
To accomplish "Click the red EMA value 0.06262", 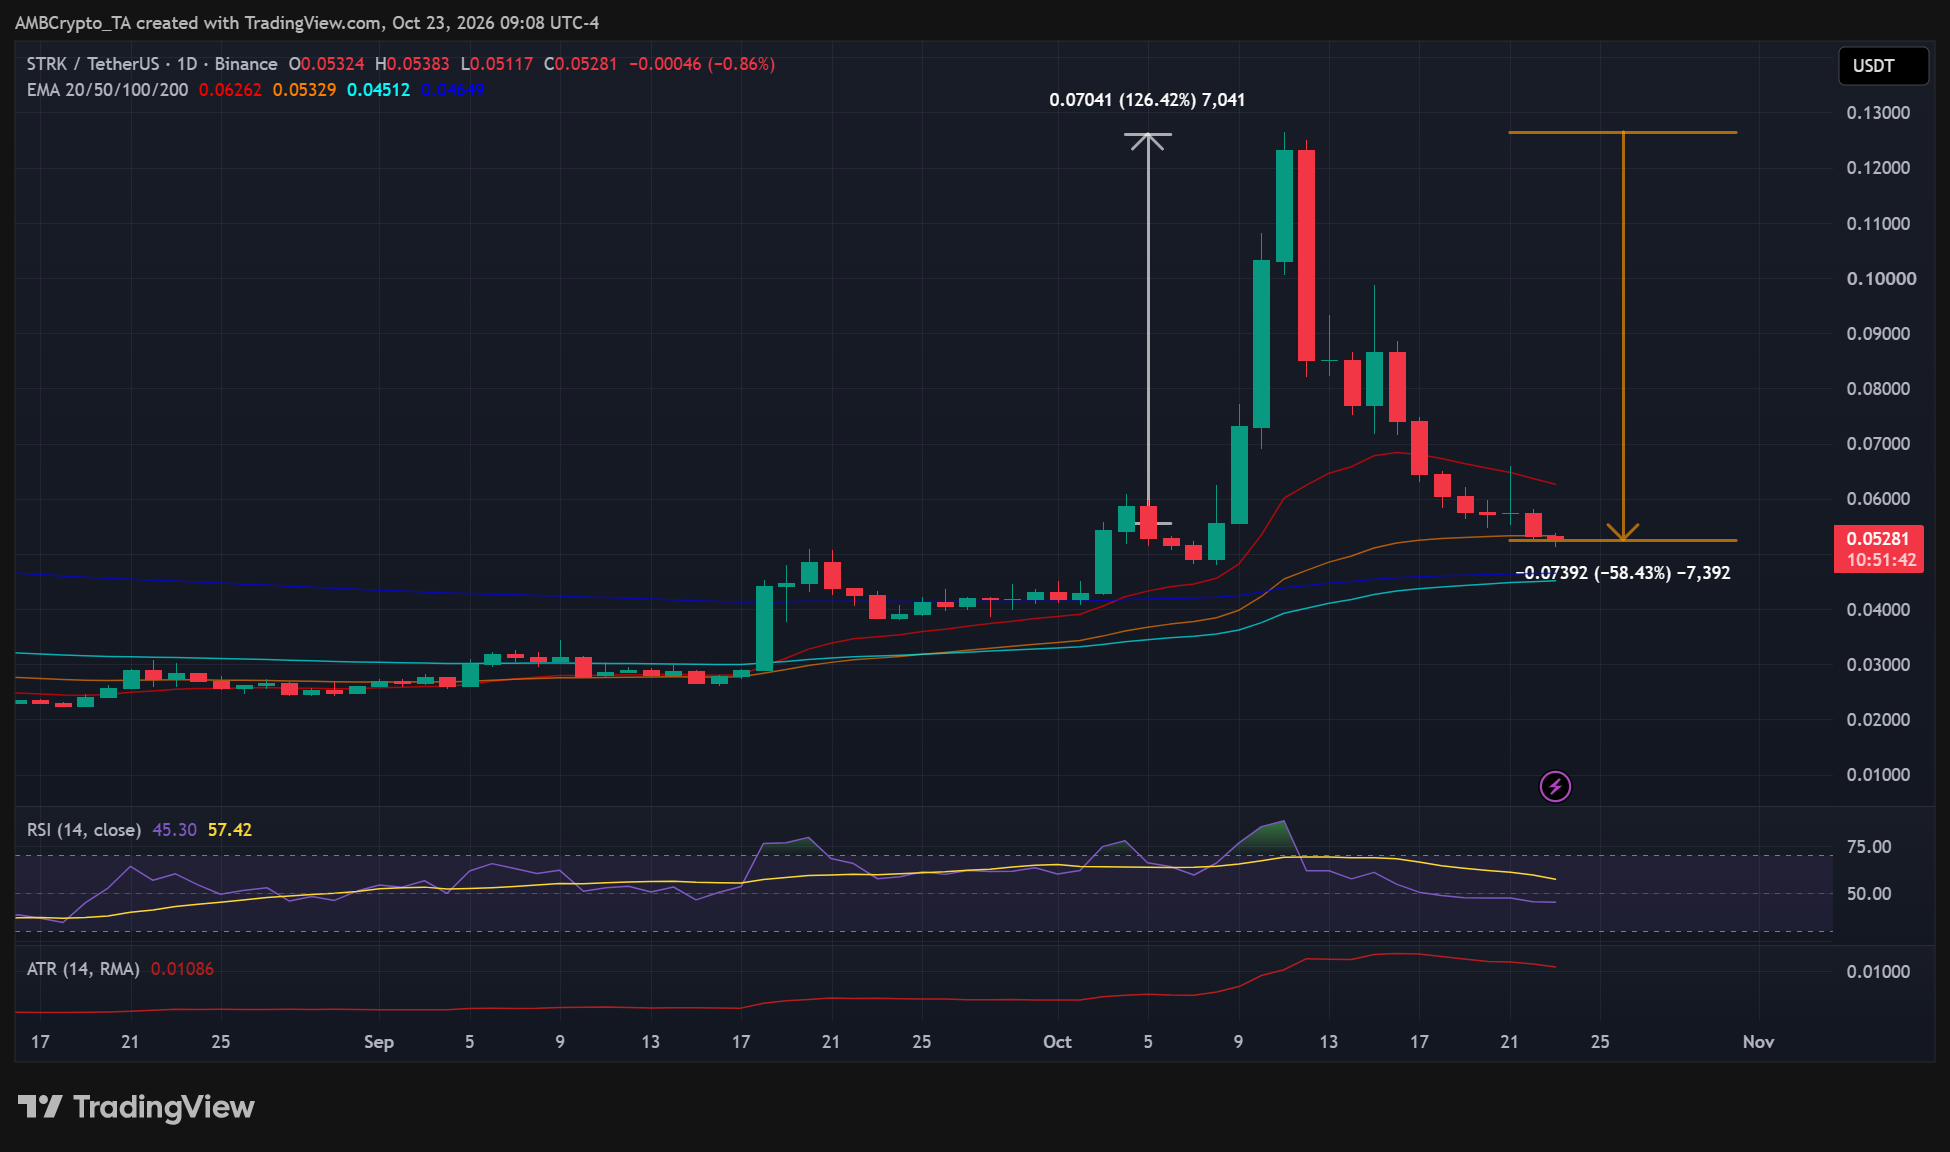I will pos(230,90).
